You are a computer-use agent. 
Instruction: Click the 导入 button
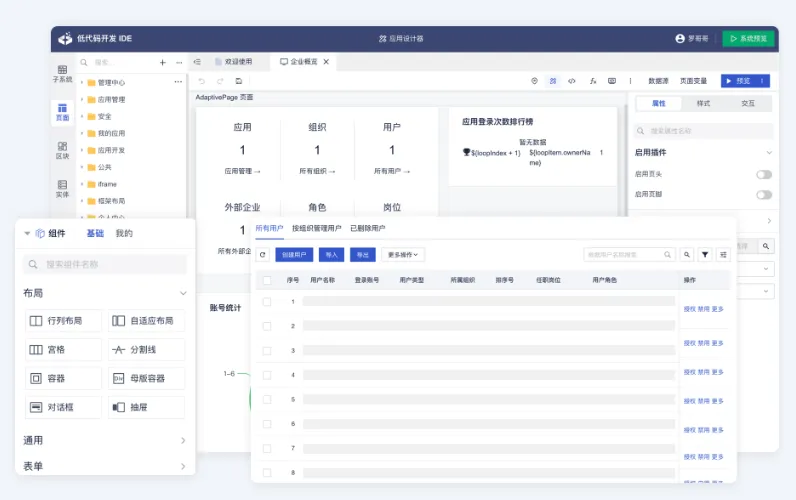331,255
